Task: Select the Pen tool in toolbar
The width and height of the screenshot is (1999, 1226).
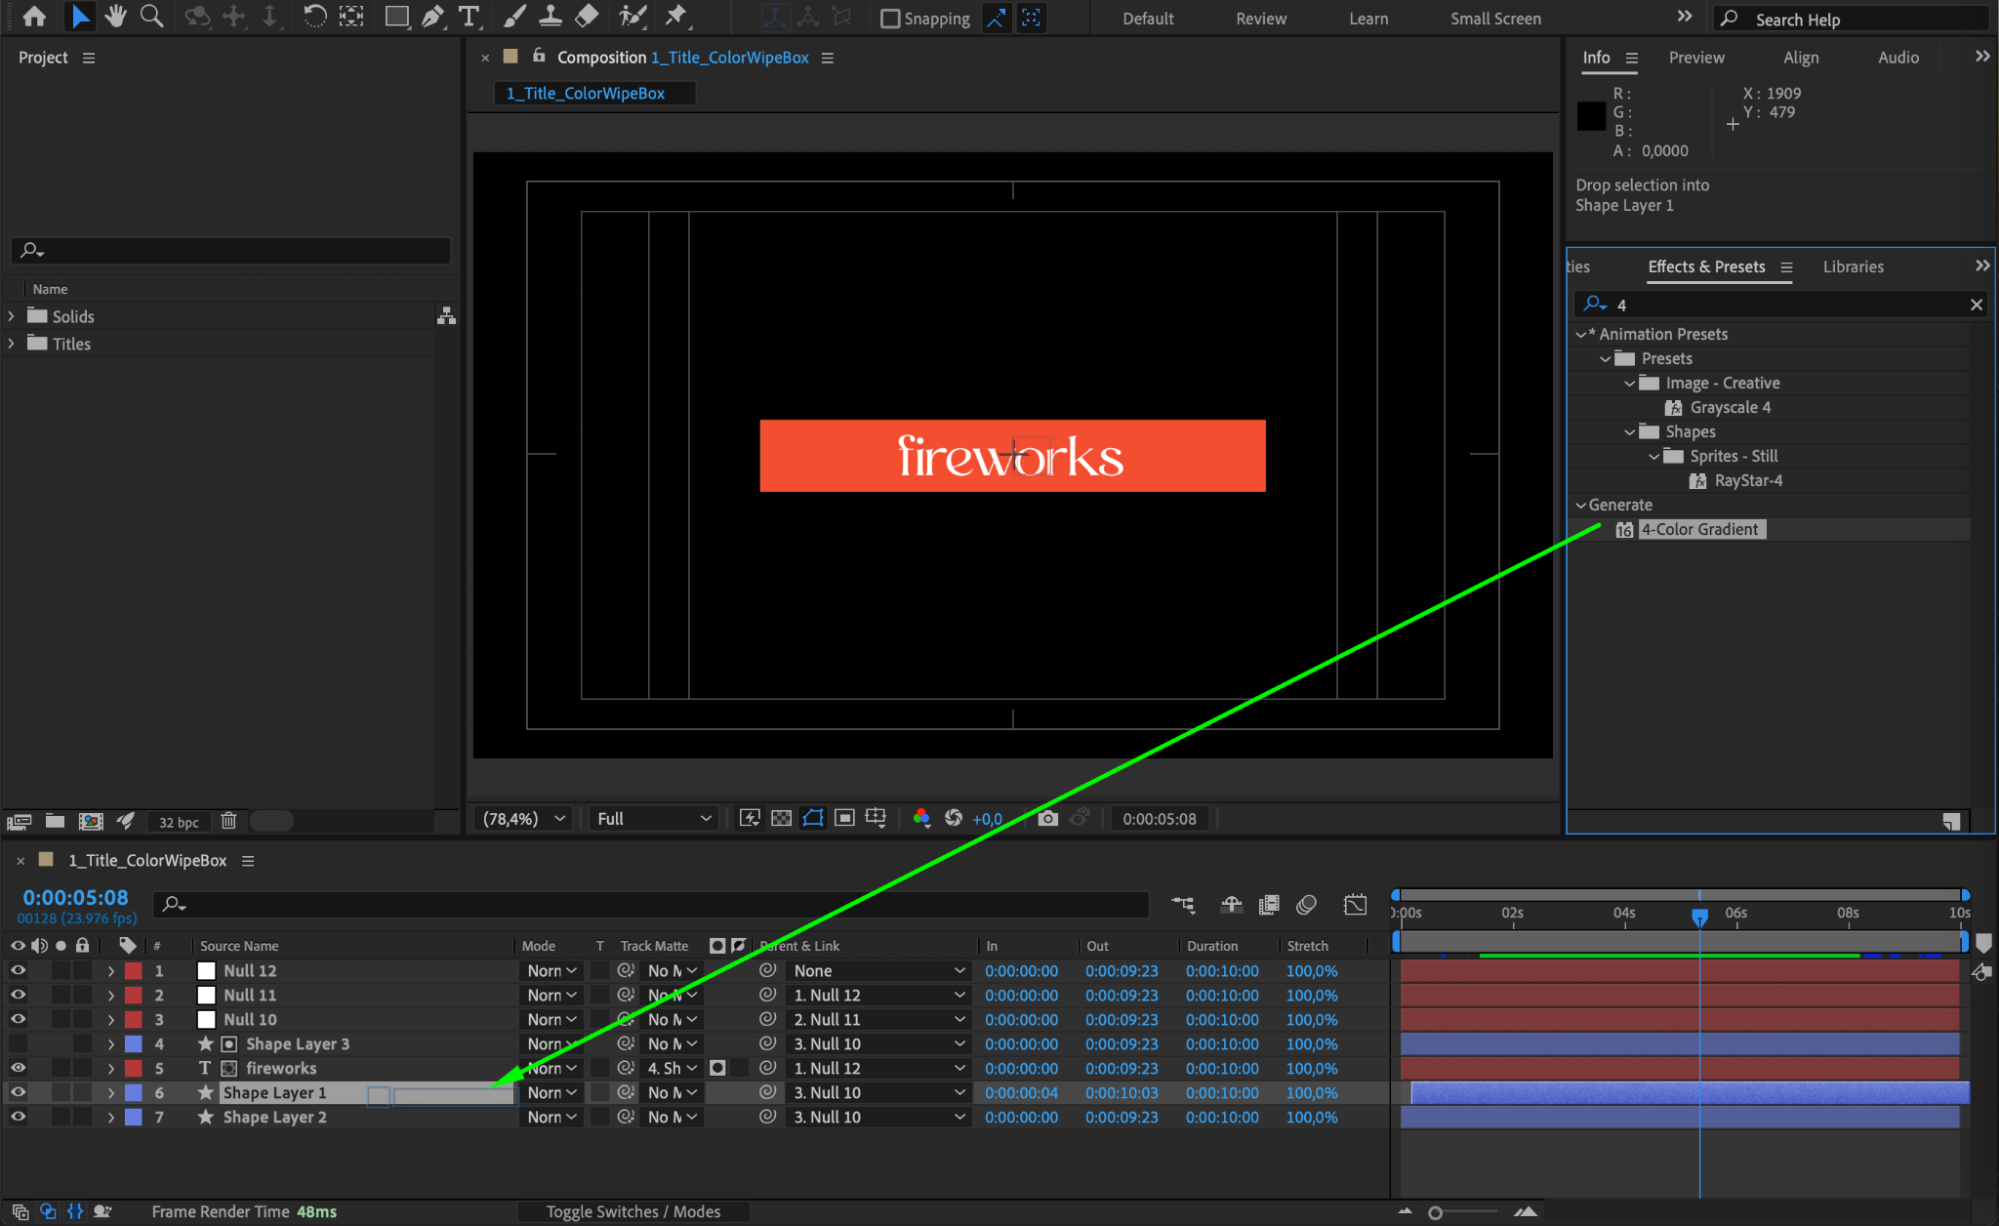Action: pos(432,16)
